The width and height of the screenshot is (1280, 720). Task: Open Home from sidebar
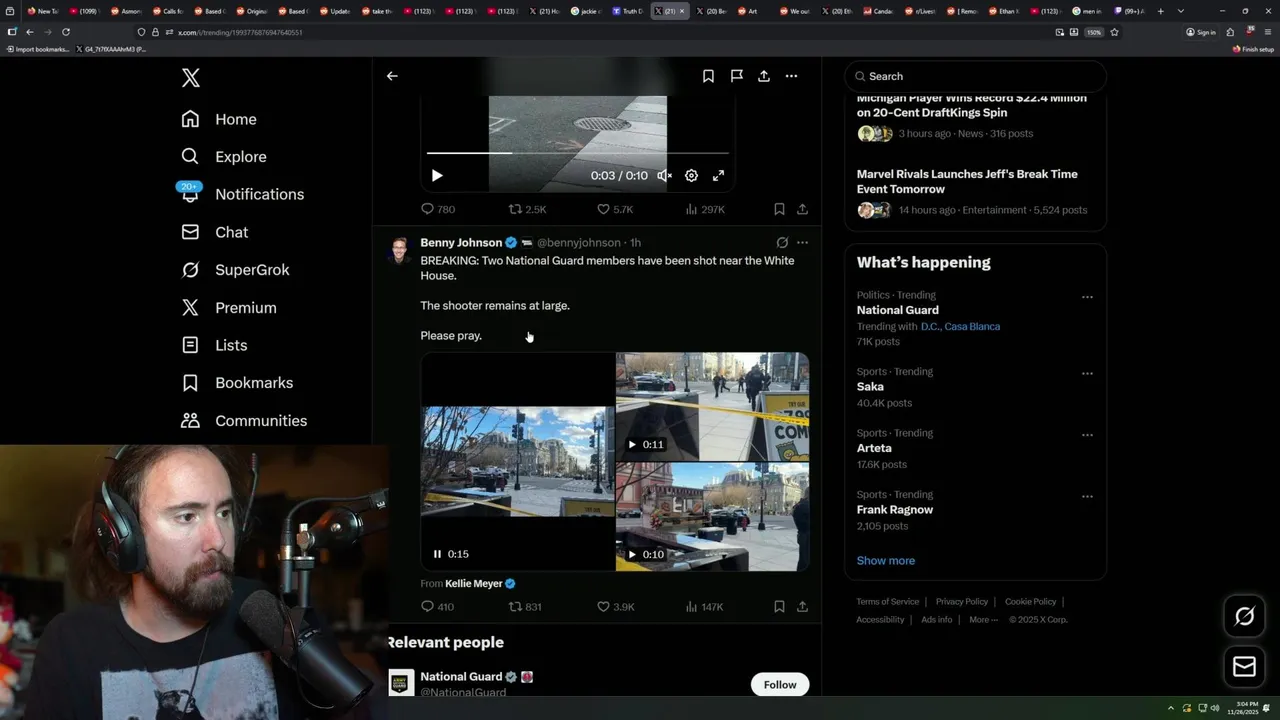219,119
